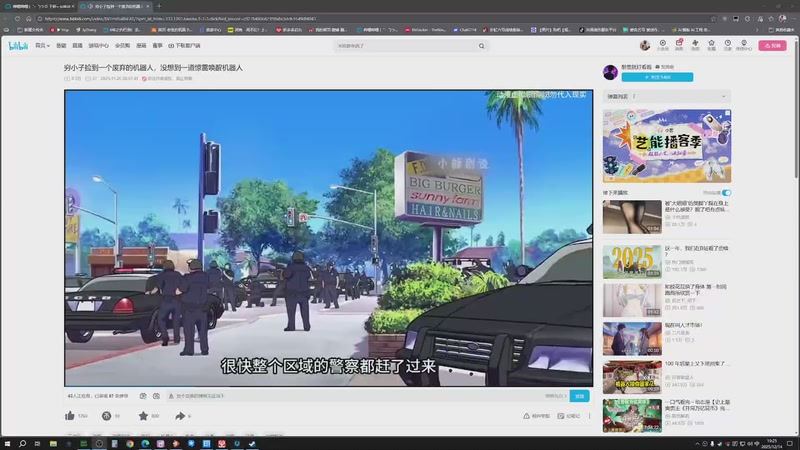Click the browser home button
Screen dimensions: 800x450
[29, 19]
